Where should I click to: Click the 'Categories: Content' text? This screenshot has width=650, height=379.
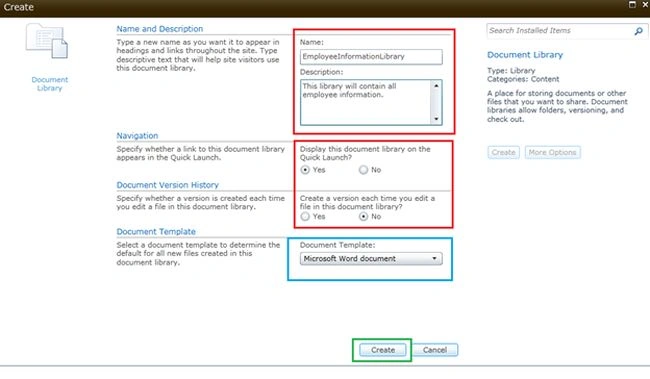click(x=523, y=79)
